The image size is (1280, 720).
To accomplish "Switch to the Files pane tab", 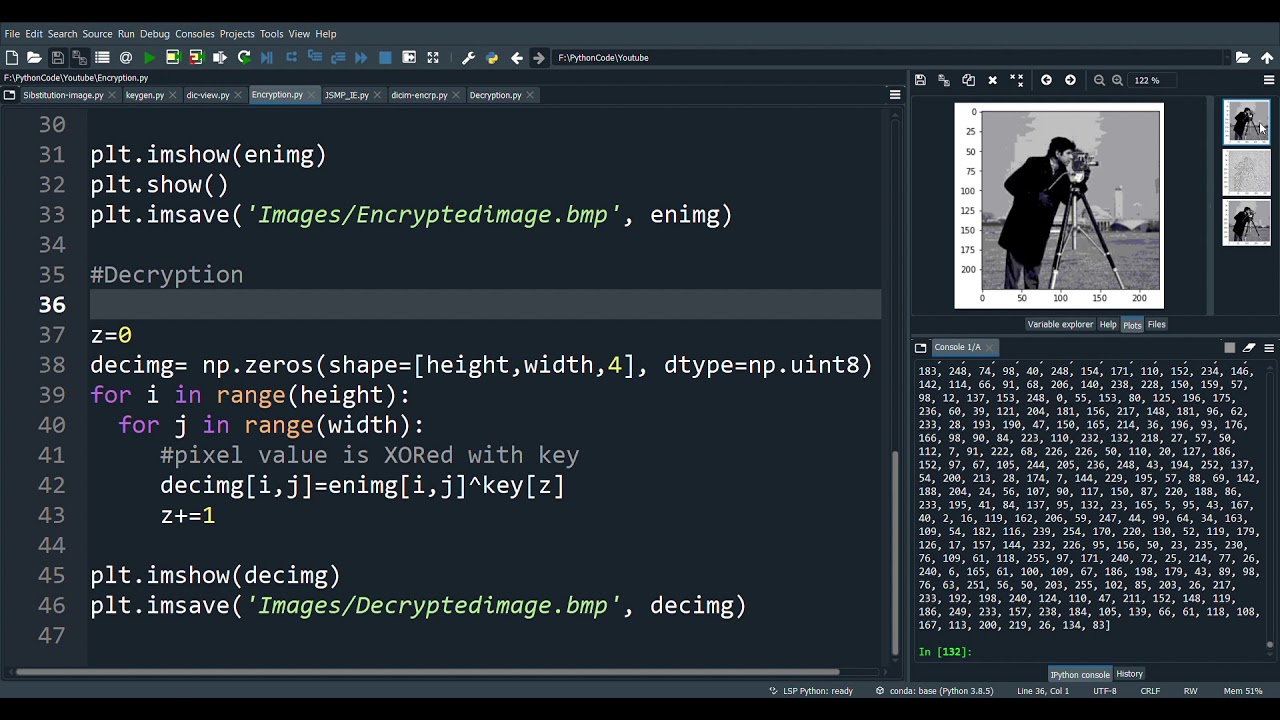I will pos(1156,325).
